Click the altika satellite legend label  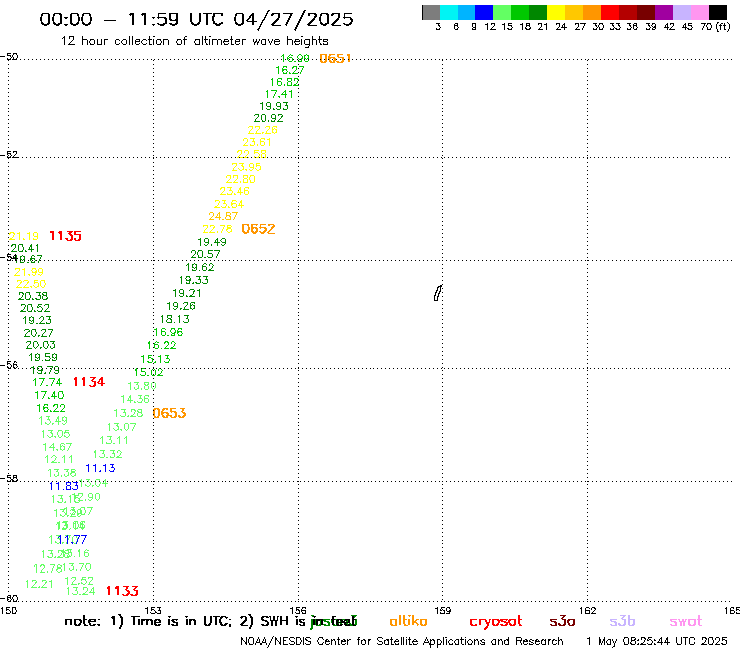[408, 621]
